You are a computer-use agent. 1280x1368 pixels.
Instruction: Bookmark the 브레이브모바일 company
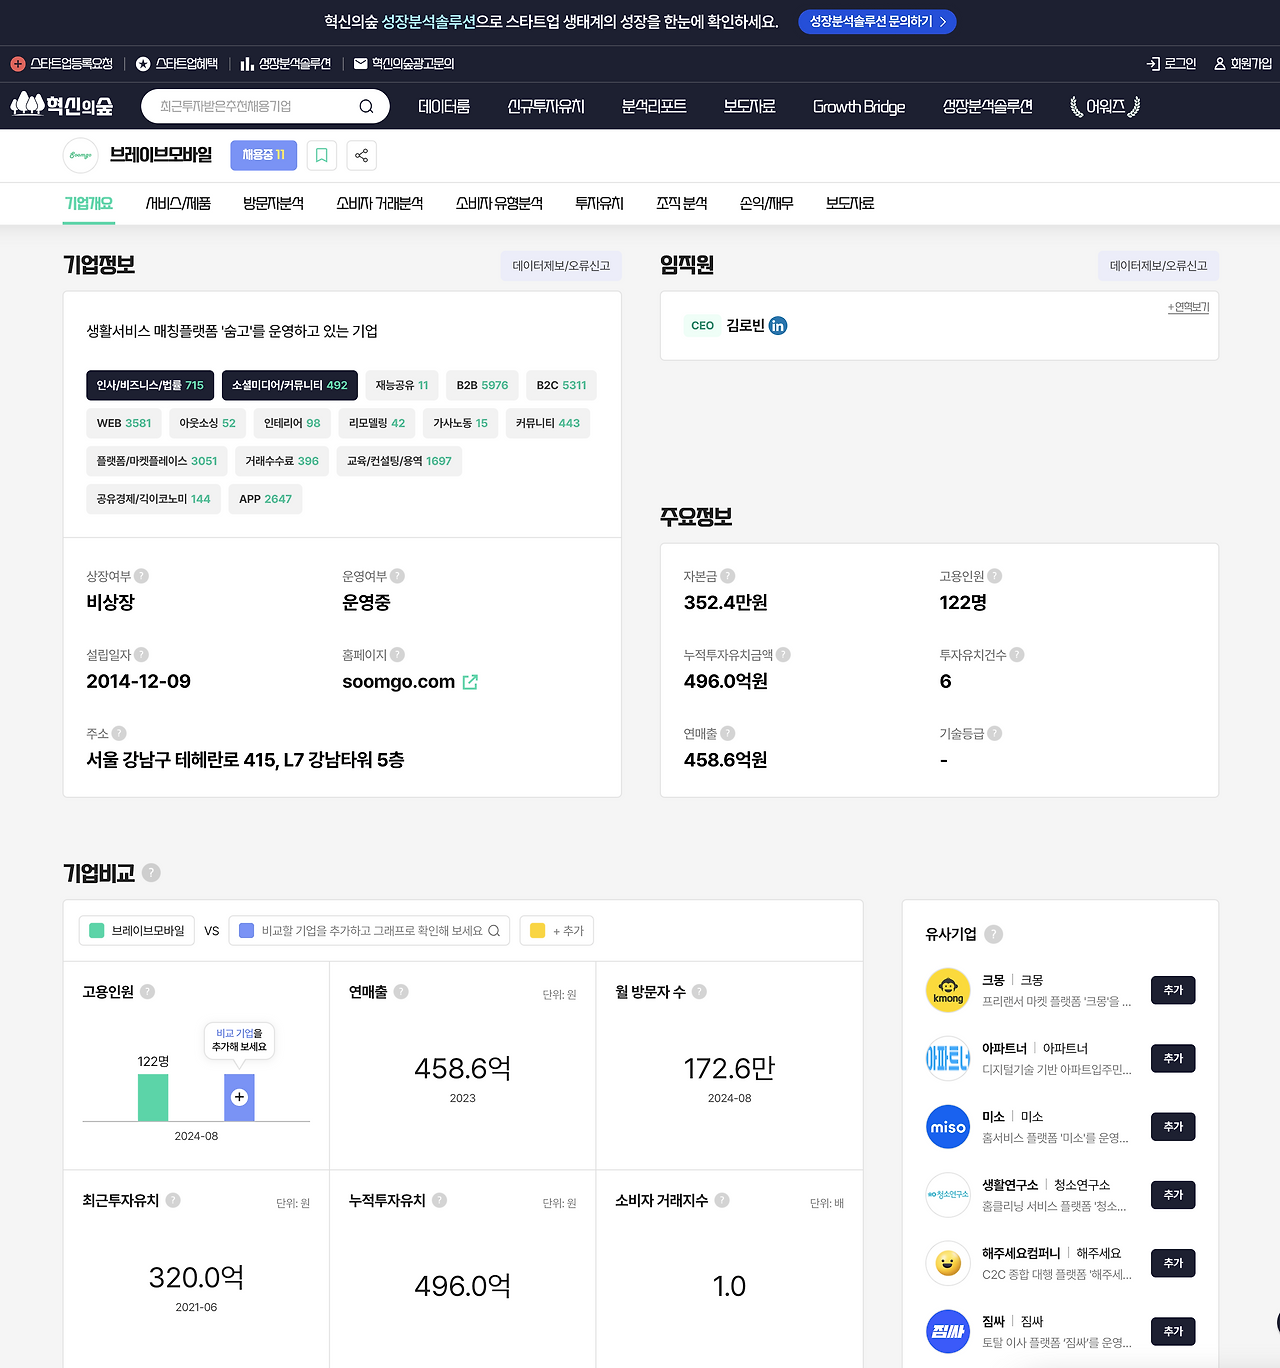pos(322,155)
